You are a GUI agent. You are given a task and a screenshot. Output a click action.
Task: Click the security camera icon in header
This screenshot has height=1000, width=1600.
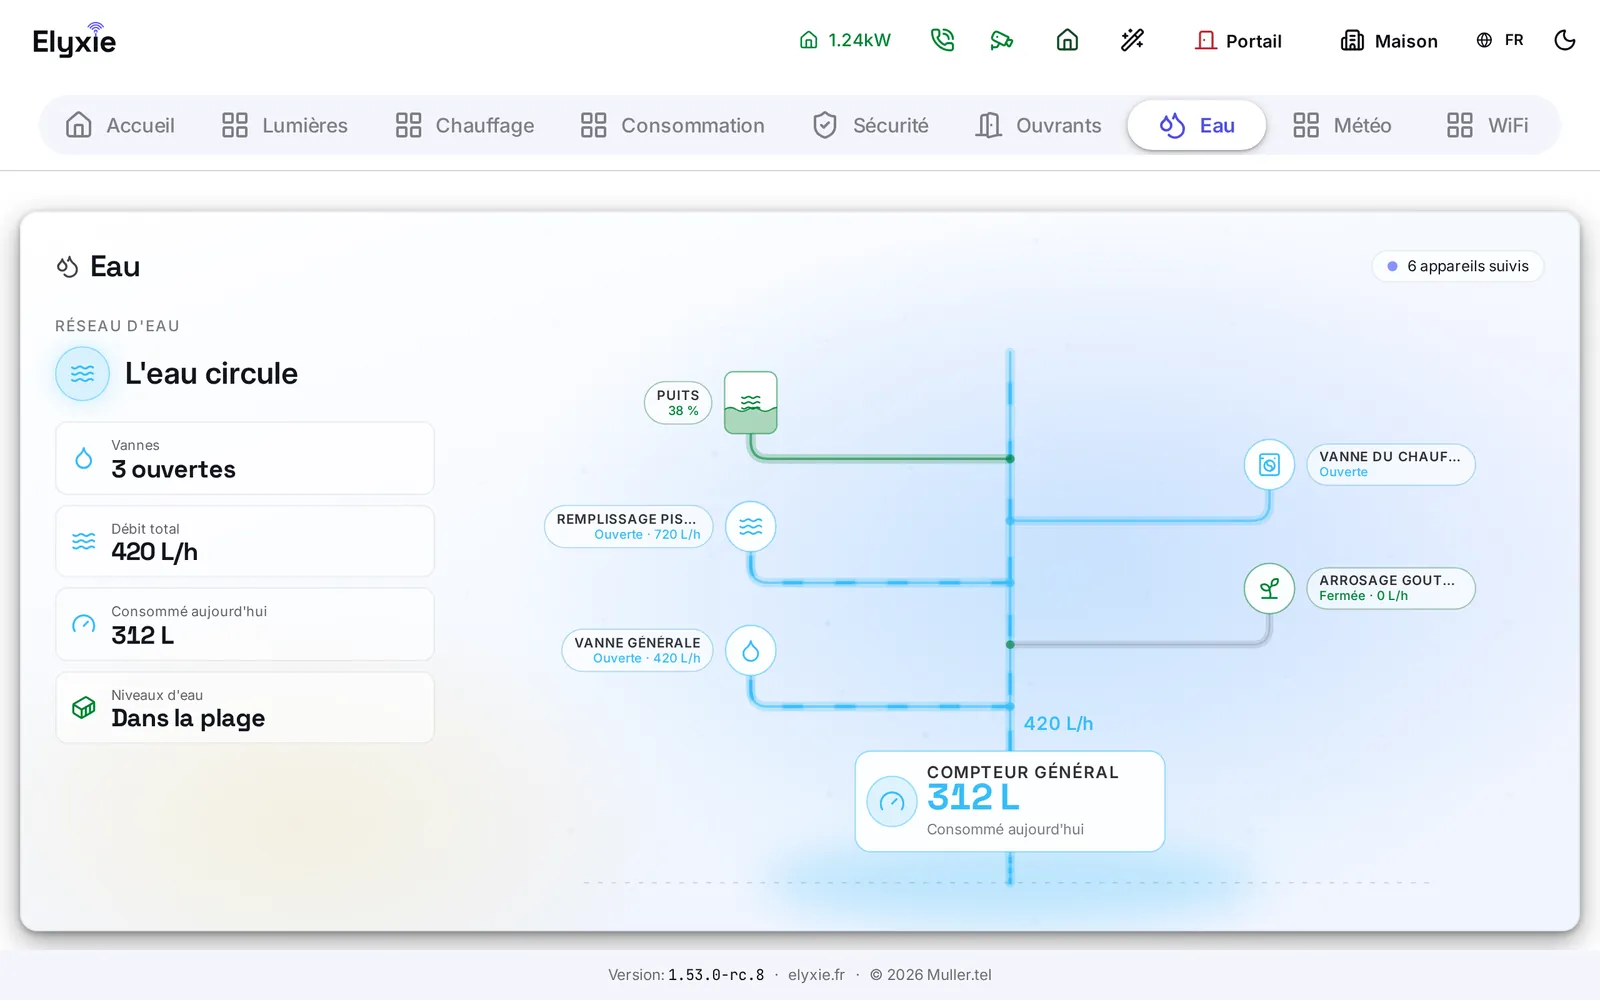click(1002, 40)
